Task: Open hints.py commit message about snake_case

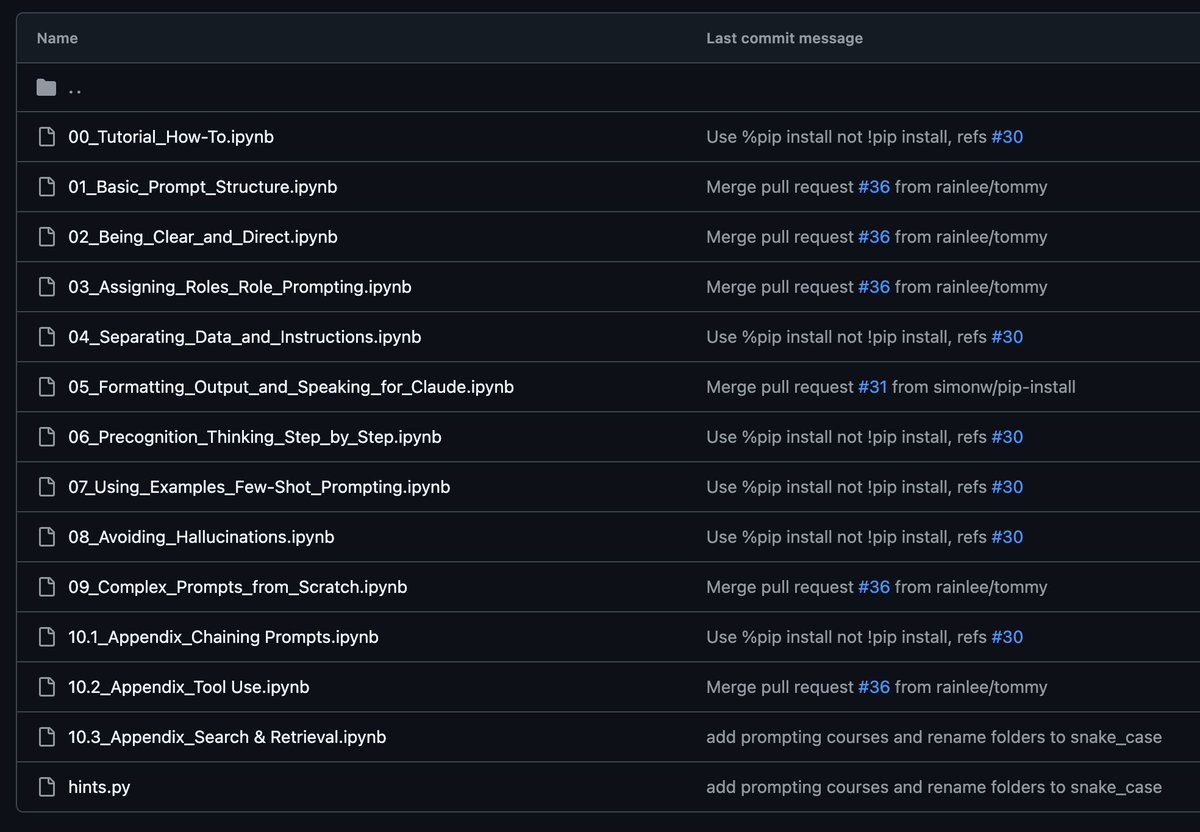Action: [933, 787]
